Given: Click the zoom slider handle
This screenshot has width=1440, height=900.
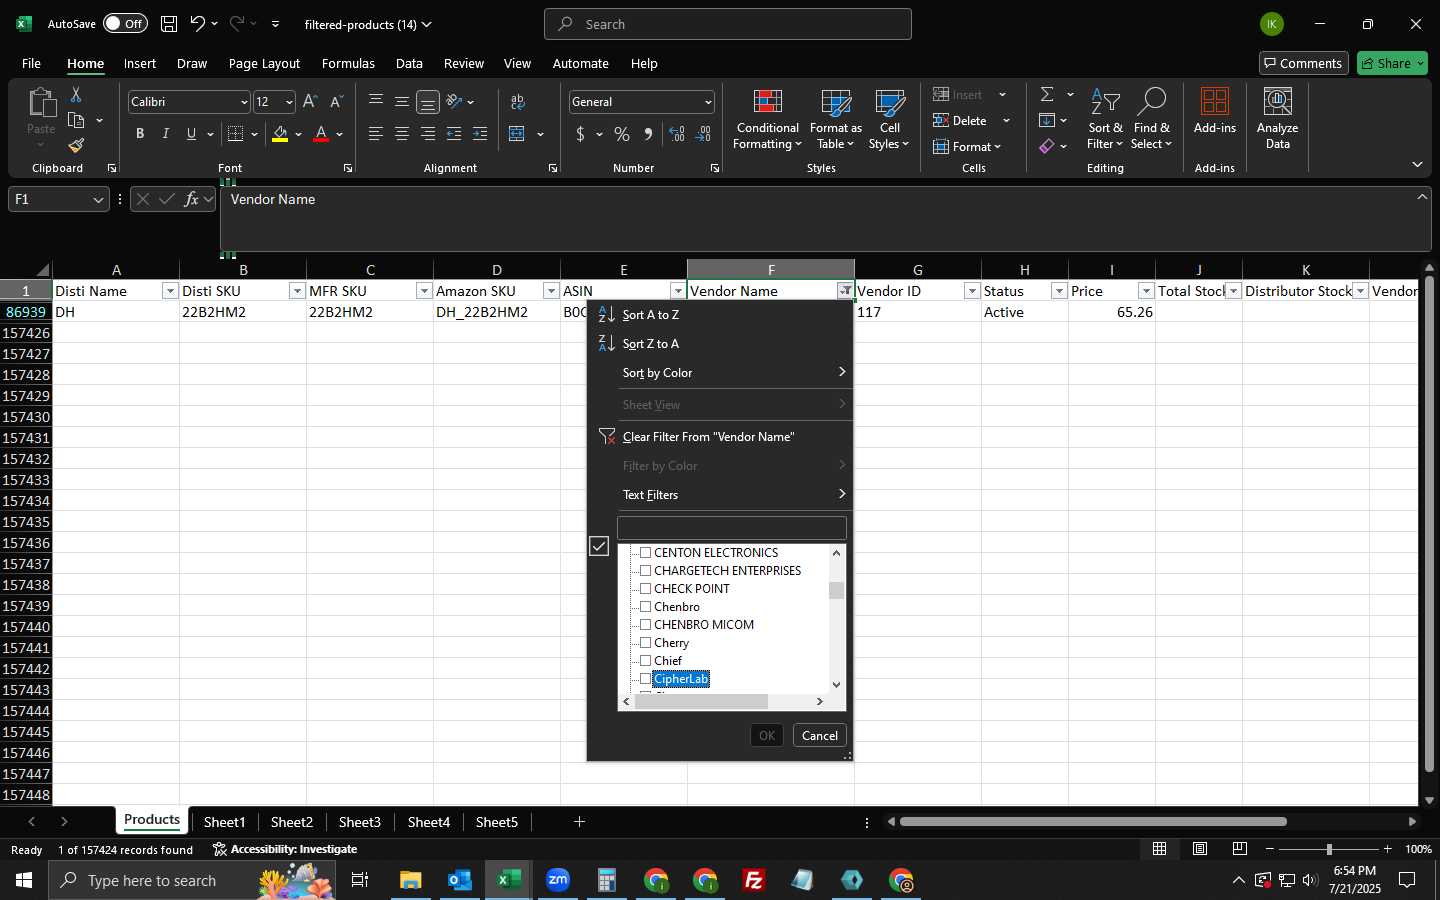Looking at the screenshot, I should 1329,849.
